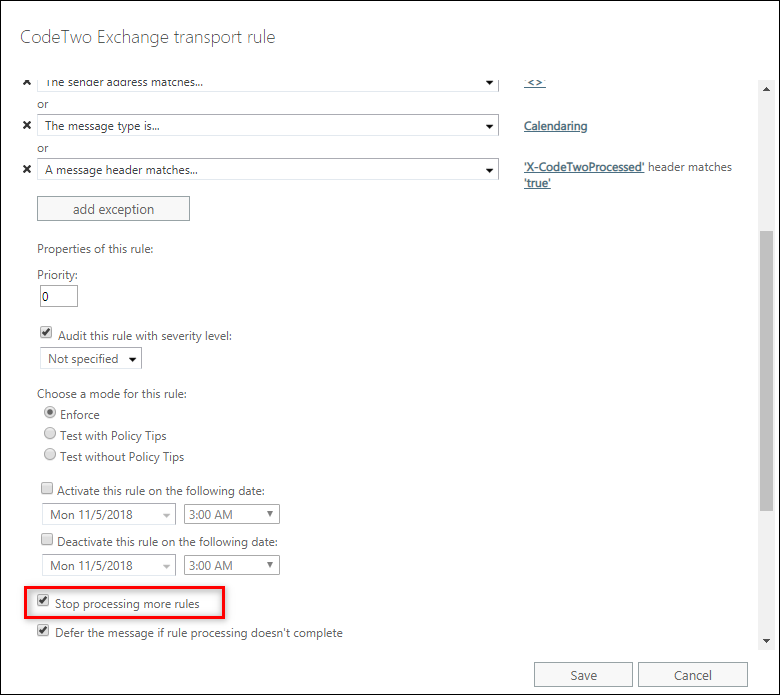Screen dimensions: 780x695
Task: Select the Enforce mode radio button
Action: click(50, 412)
